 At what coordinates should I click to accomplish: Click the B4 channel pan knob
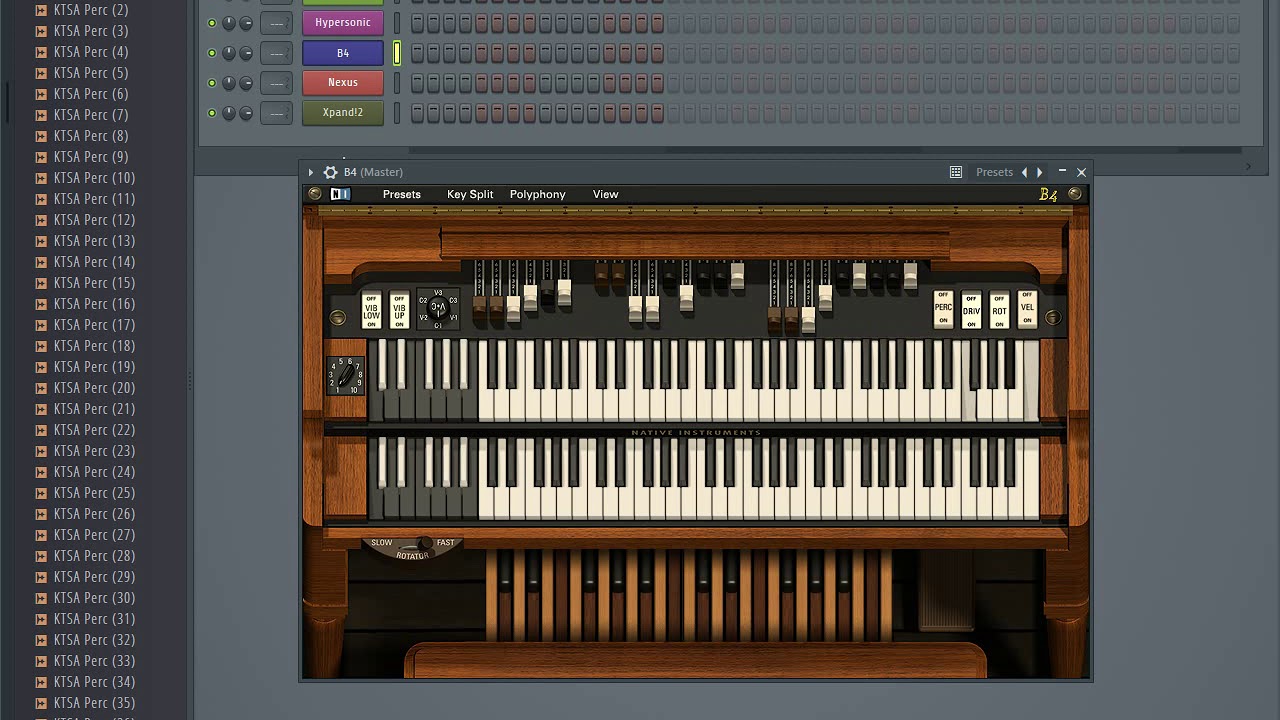pos(229,53)
